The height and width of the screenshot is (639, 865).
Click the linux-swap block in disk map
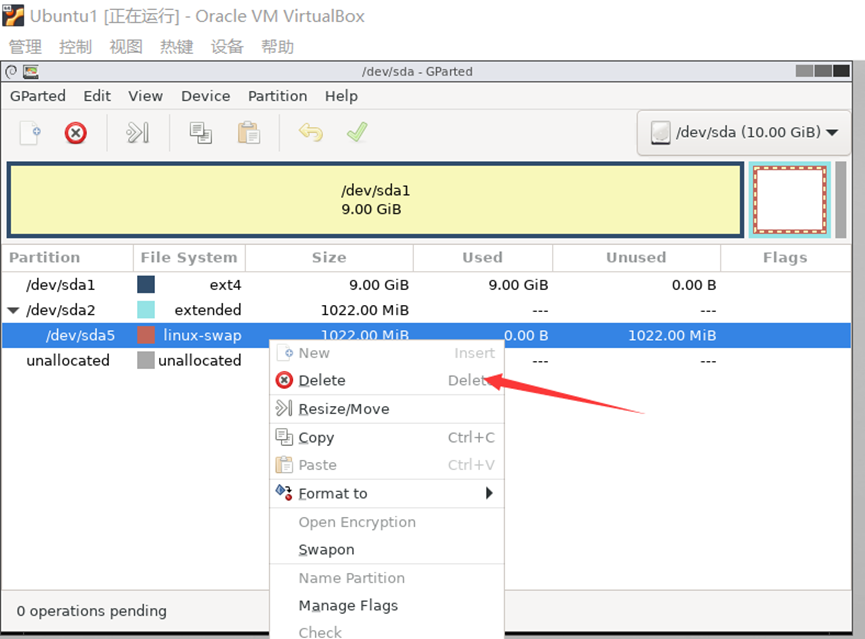coord(790,200)
